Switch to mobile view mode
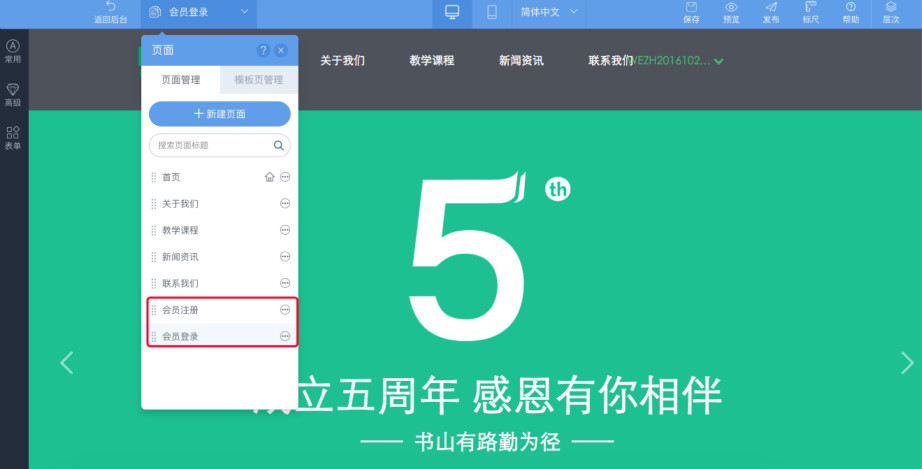 pos(492,13)
